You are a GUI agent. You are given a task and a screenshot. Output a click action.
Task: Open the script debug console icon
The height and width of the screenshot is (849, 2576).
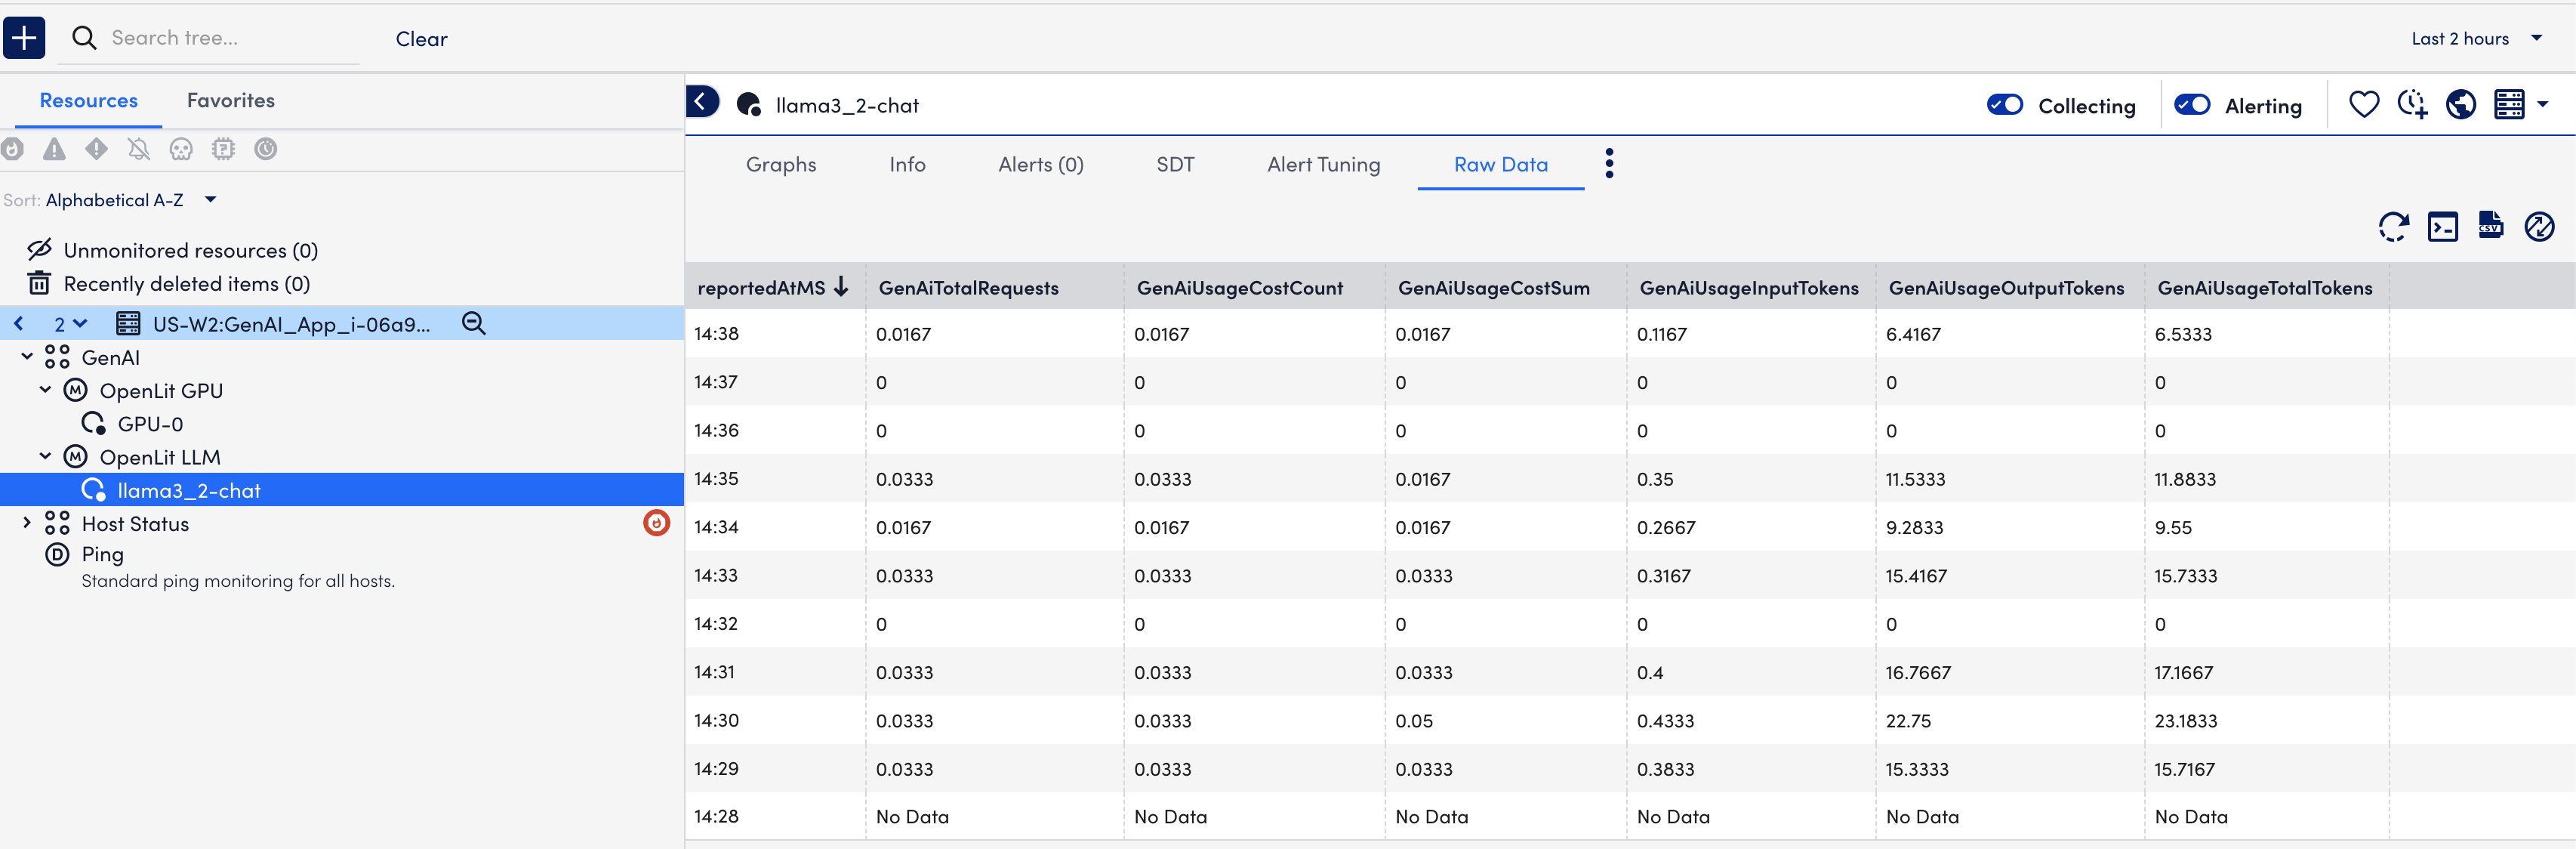(2442, 227)
